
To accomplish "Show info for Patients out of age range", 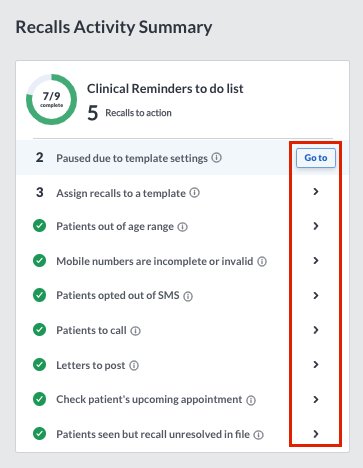I will 182,227.
